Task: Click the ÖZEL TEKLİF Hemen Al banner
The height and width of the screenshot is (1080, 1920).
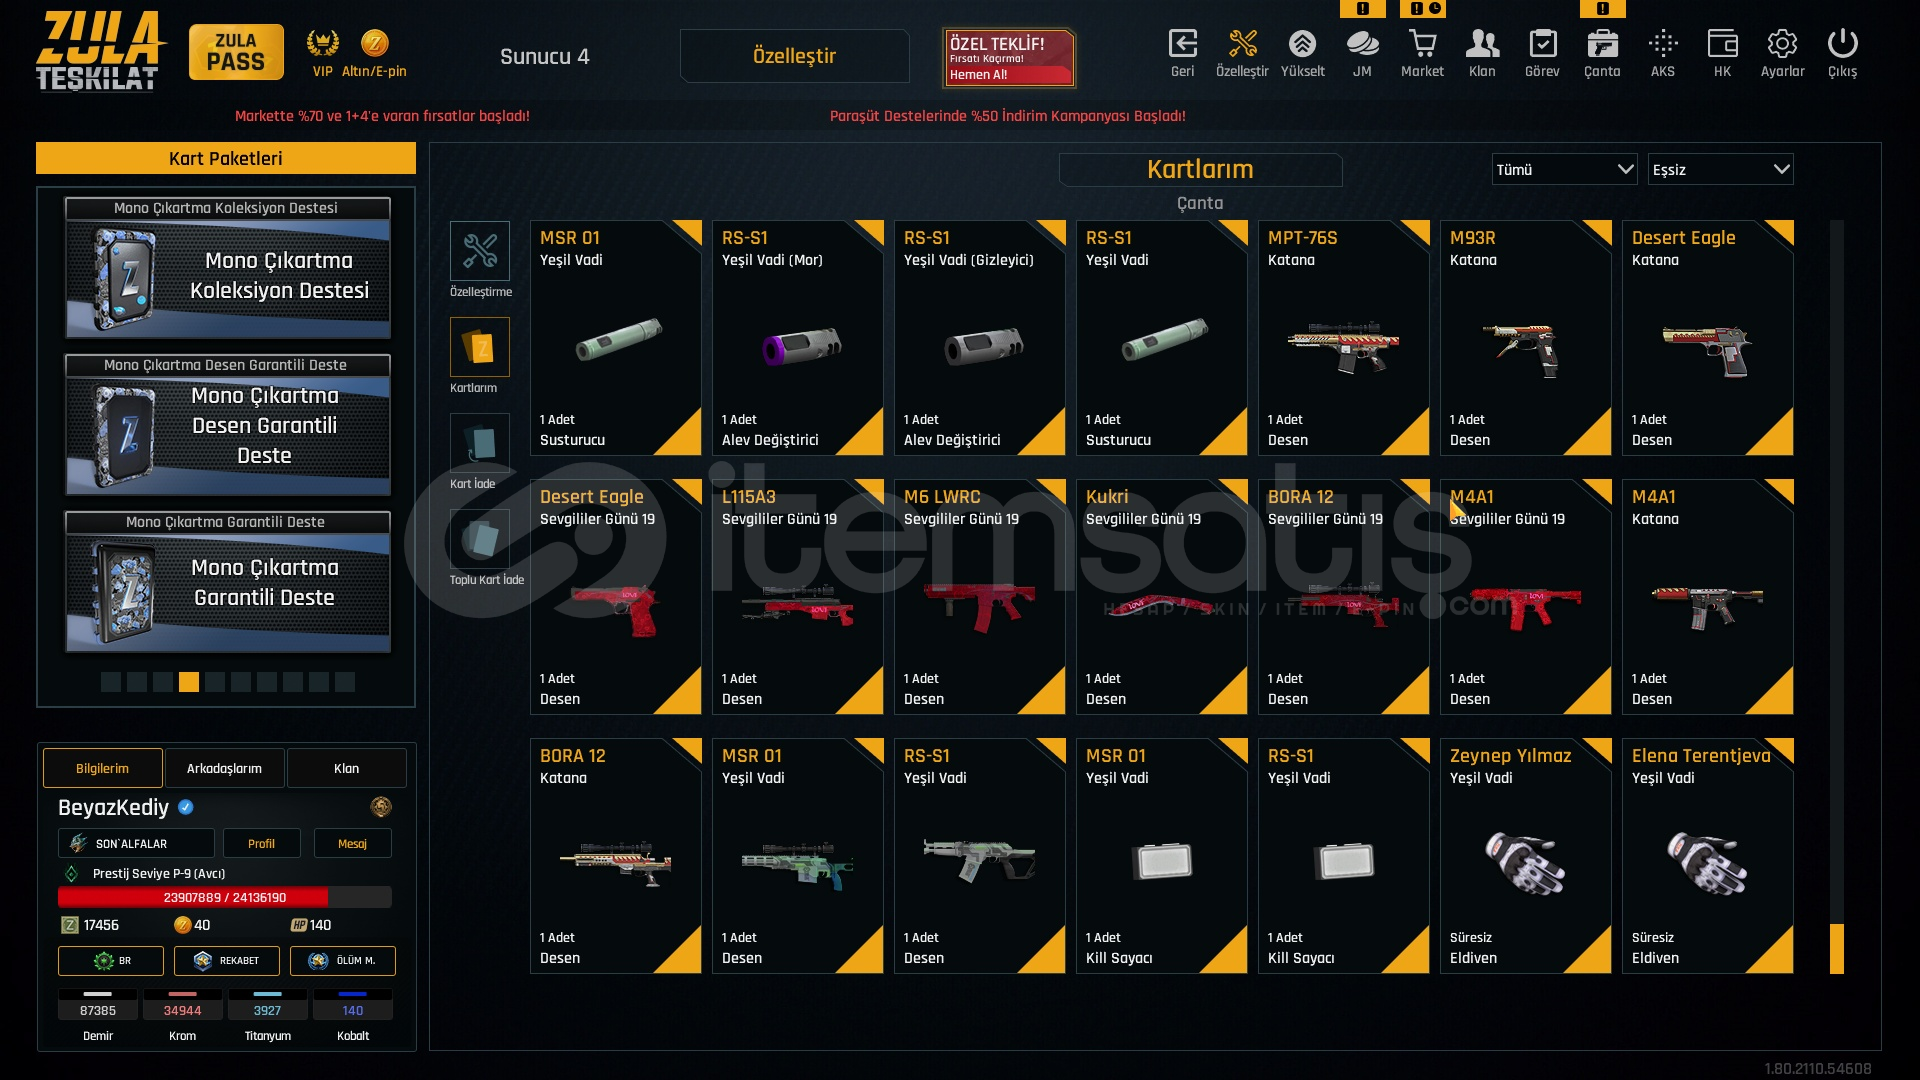Action: point(1009,56)
